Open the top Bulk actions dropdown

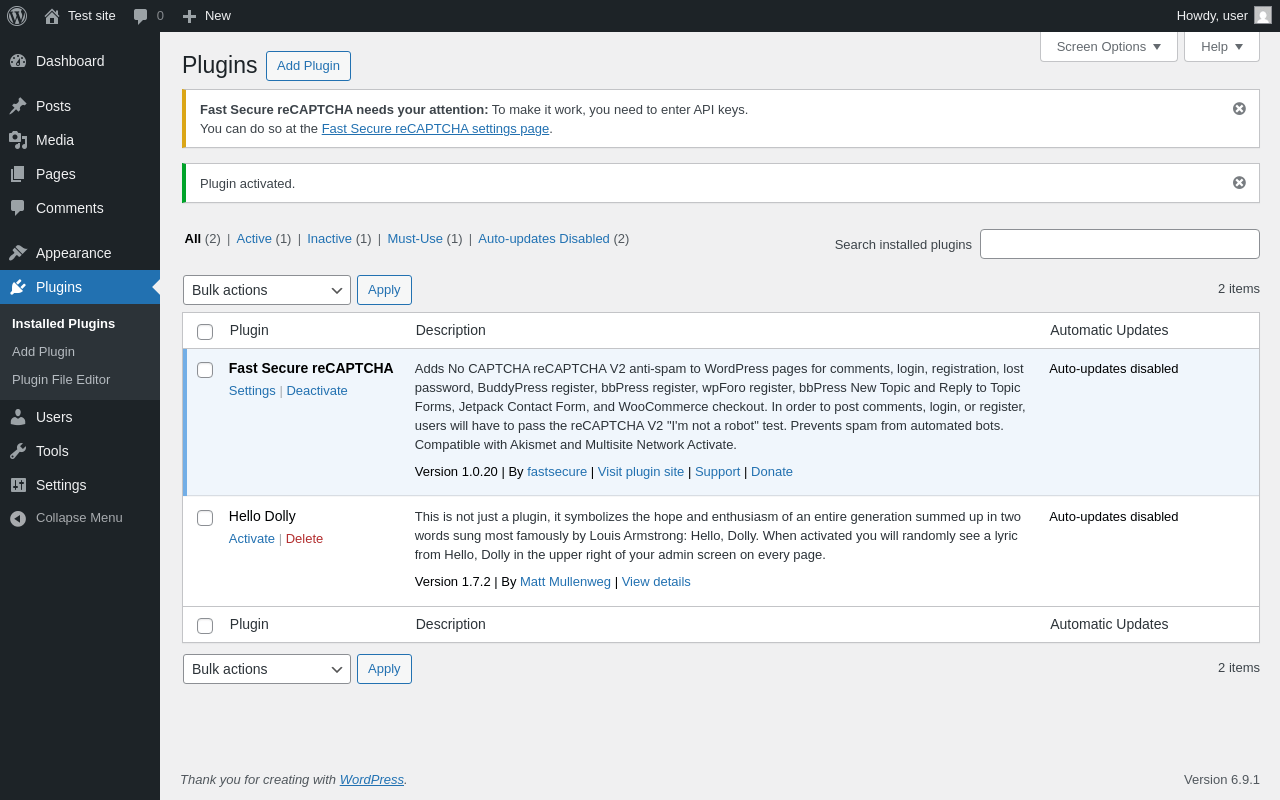point(267,290)
